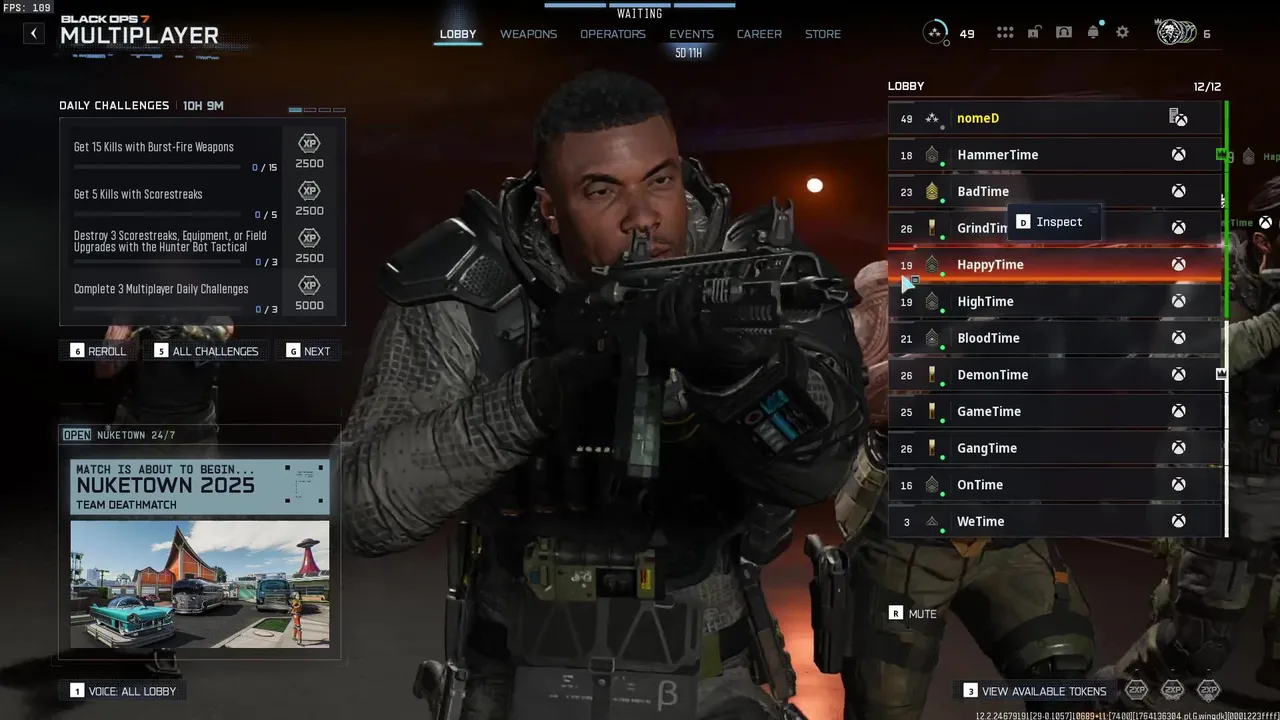The image size is (1280, 720).
Task: Open the player rank star icon
Action: 935,33
